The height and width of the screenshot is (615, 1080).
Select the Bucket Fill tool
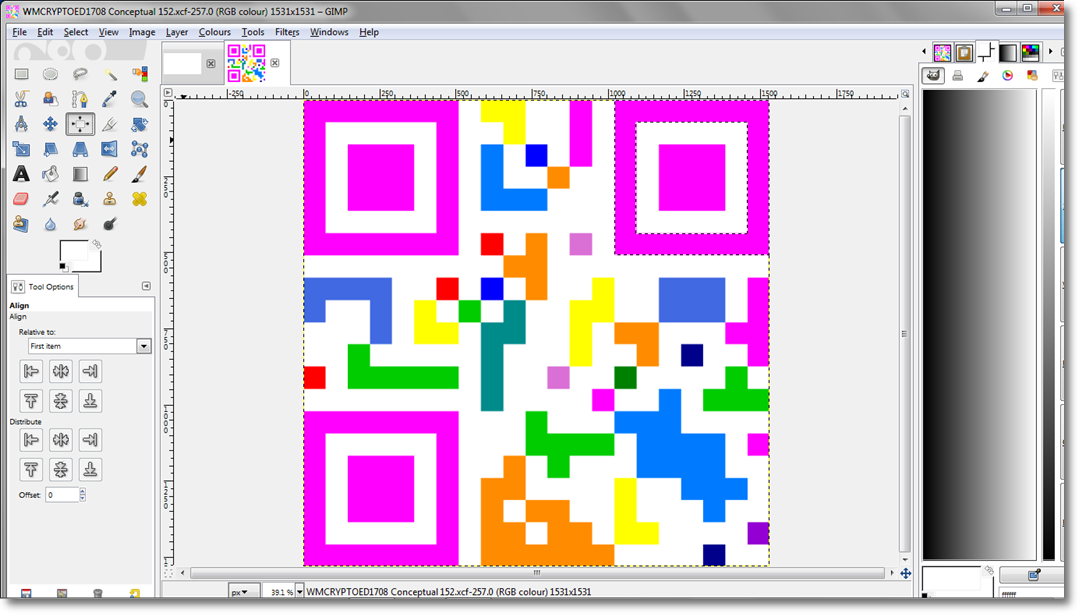(50, 174)
